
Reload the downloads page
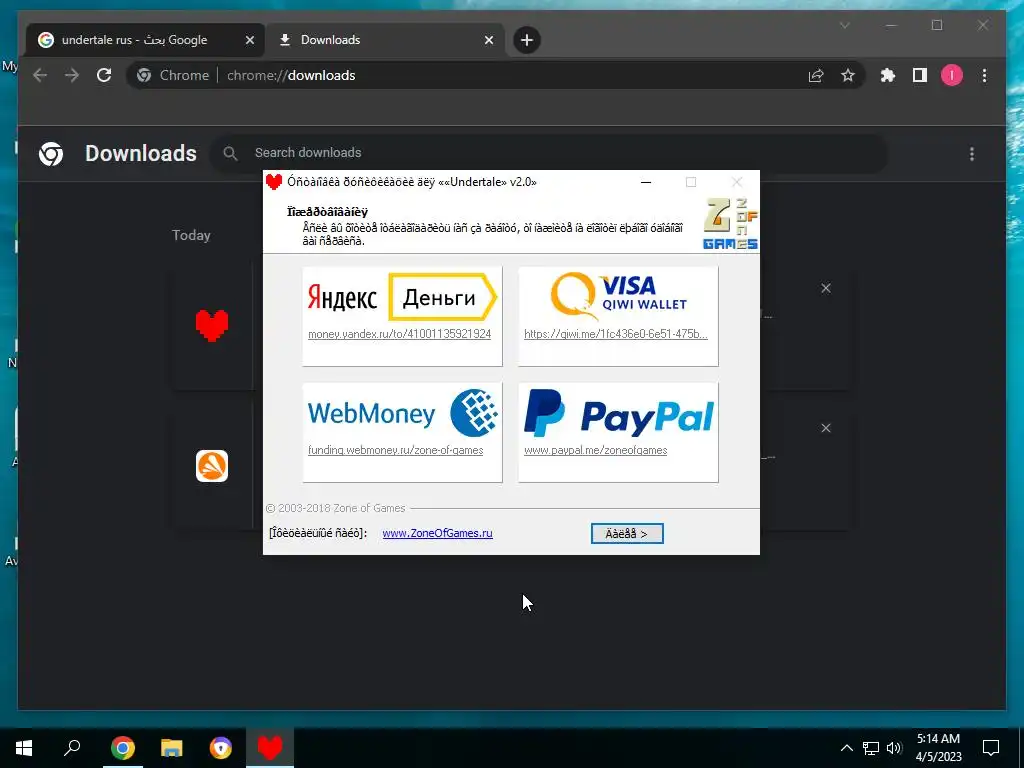pyautogui.click(x=104, y=76)
